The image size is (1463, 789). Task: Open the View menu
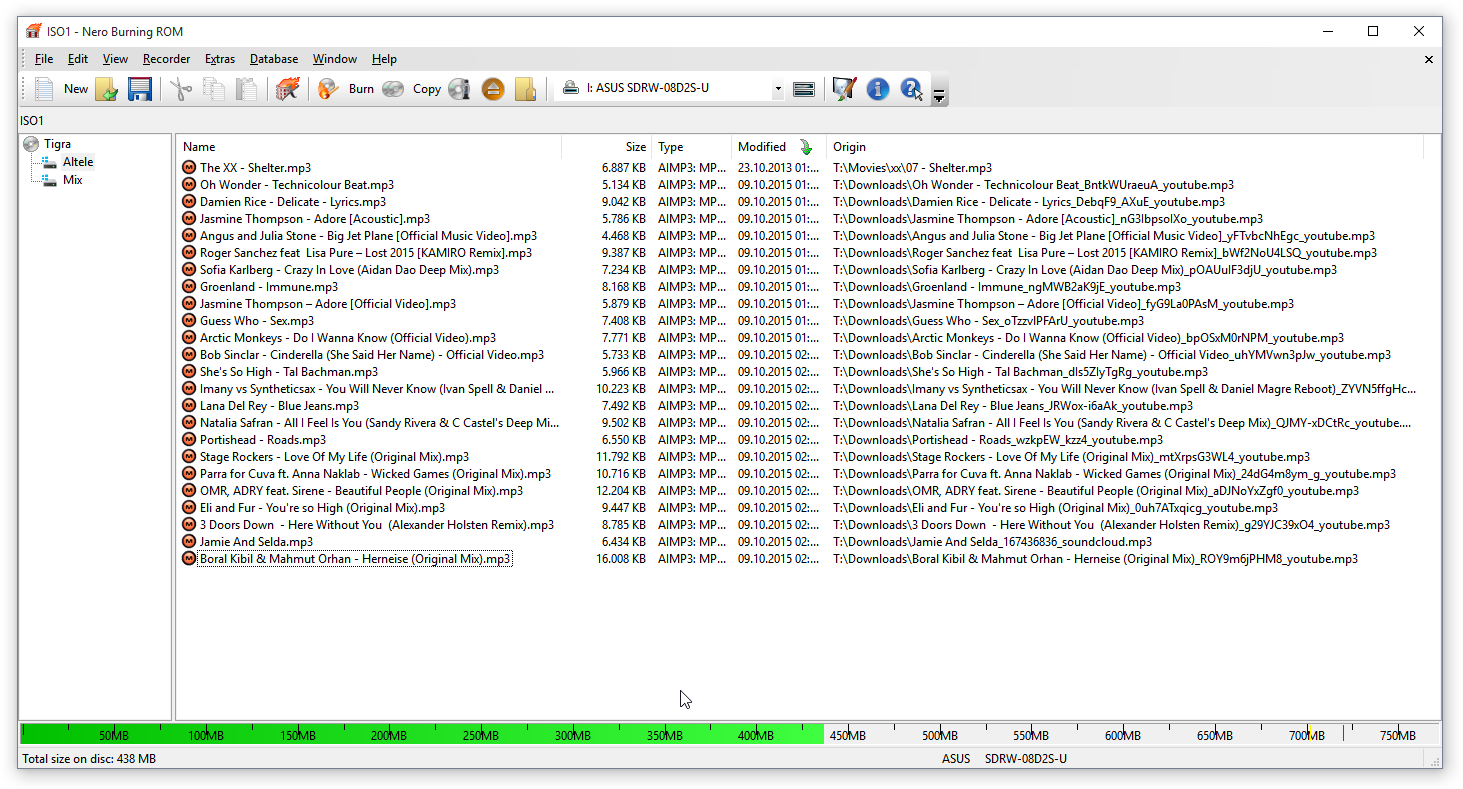pyautogui.click(x=115, y=59)
